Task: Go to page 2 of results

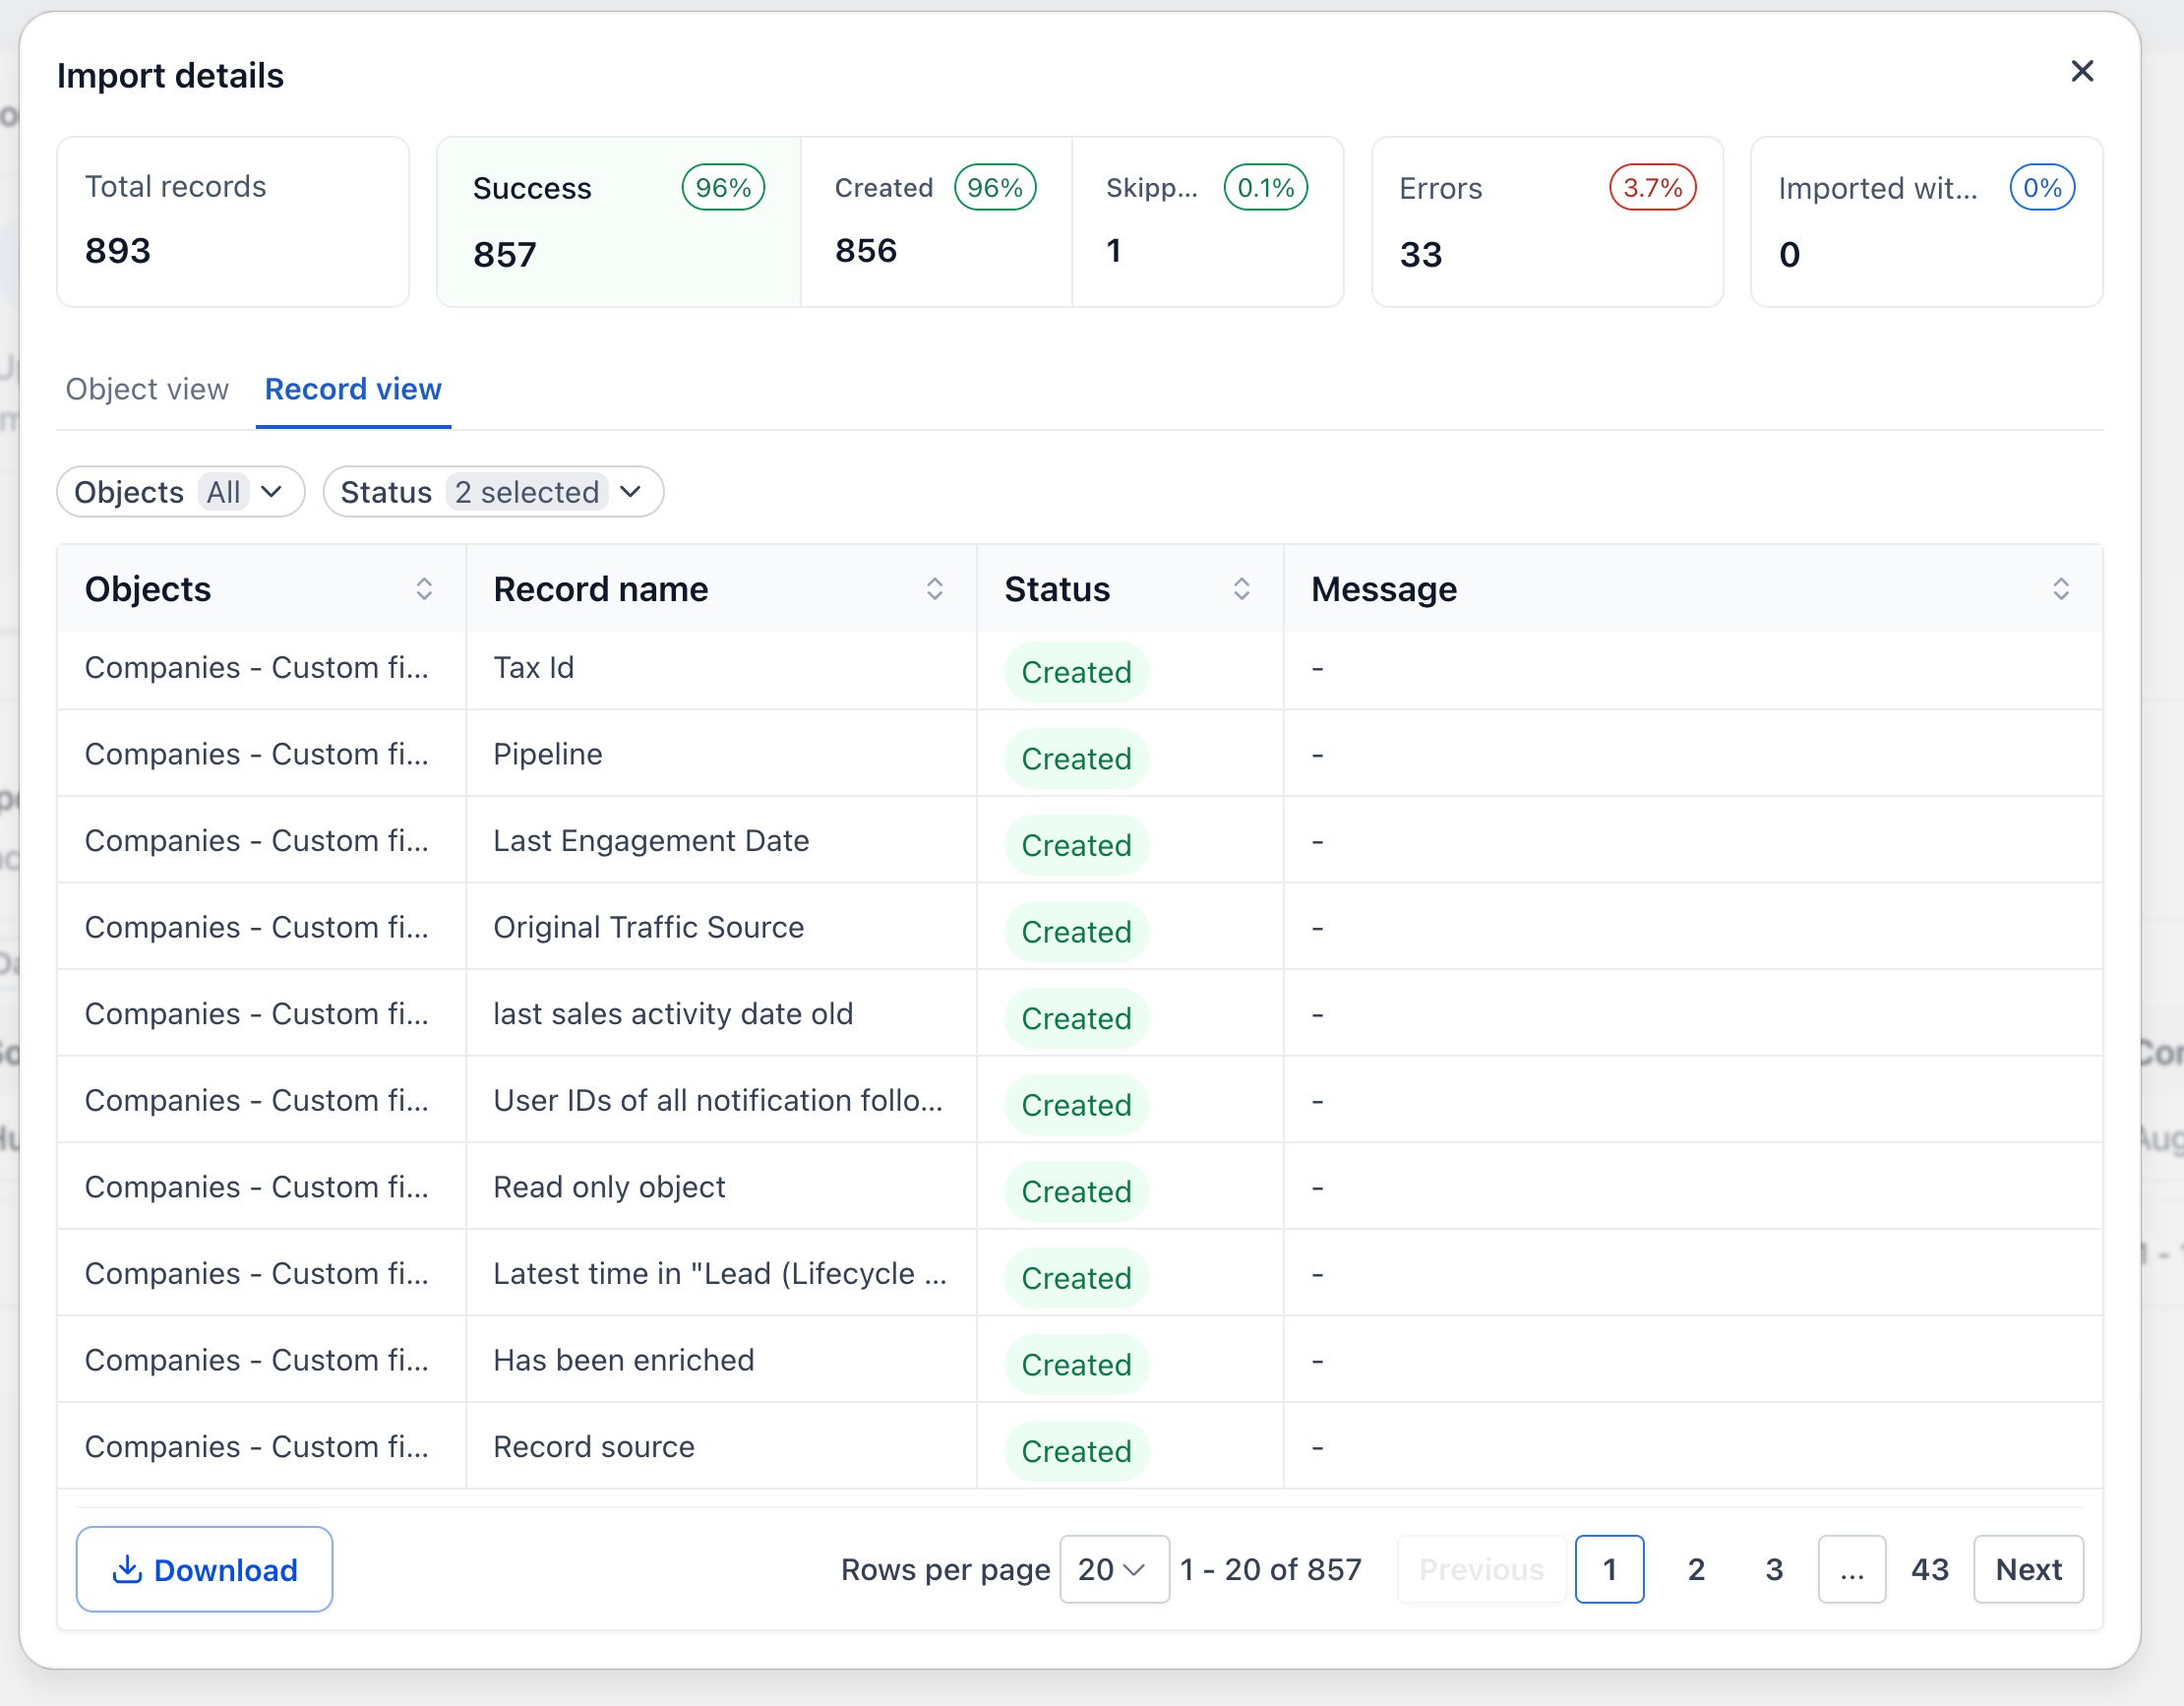Action: pos(1696,1569)
